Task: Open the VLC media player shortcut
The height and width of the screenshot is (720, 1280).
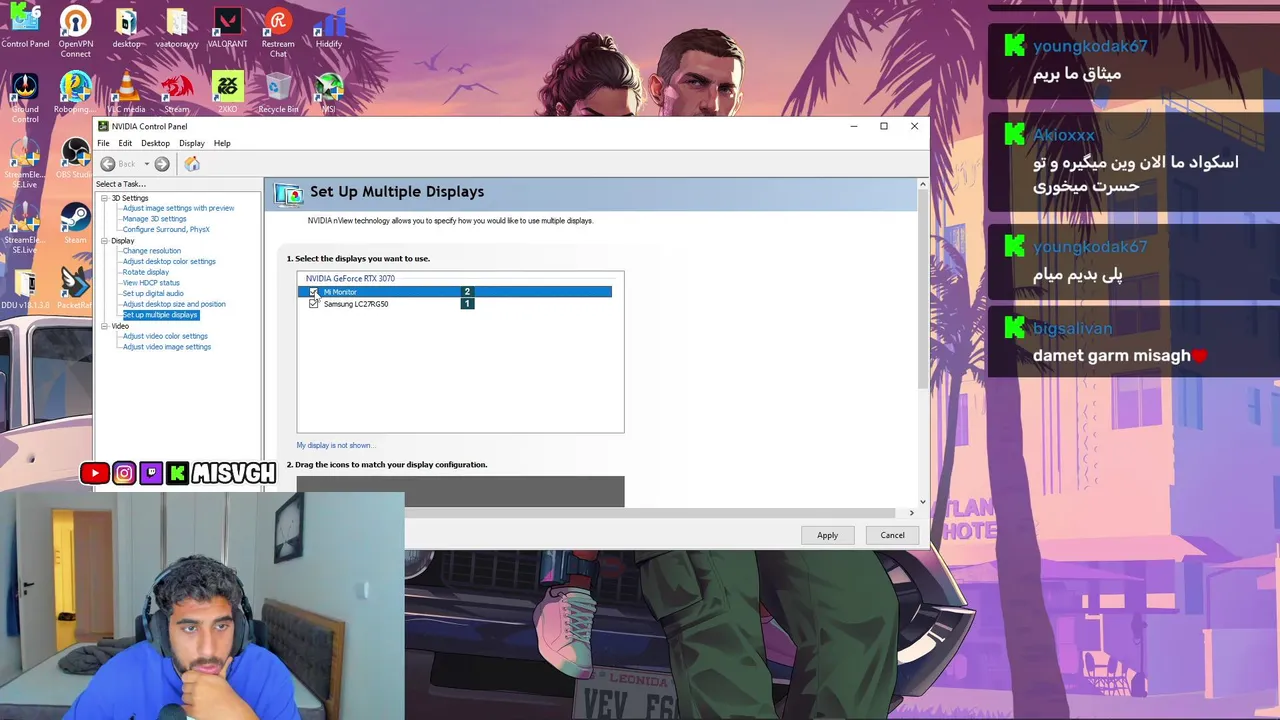Action: [126, 91]
